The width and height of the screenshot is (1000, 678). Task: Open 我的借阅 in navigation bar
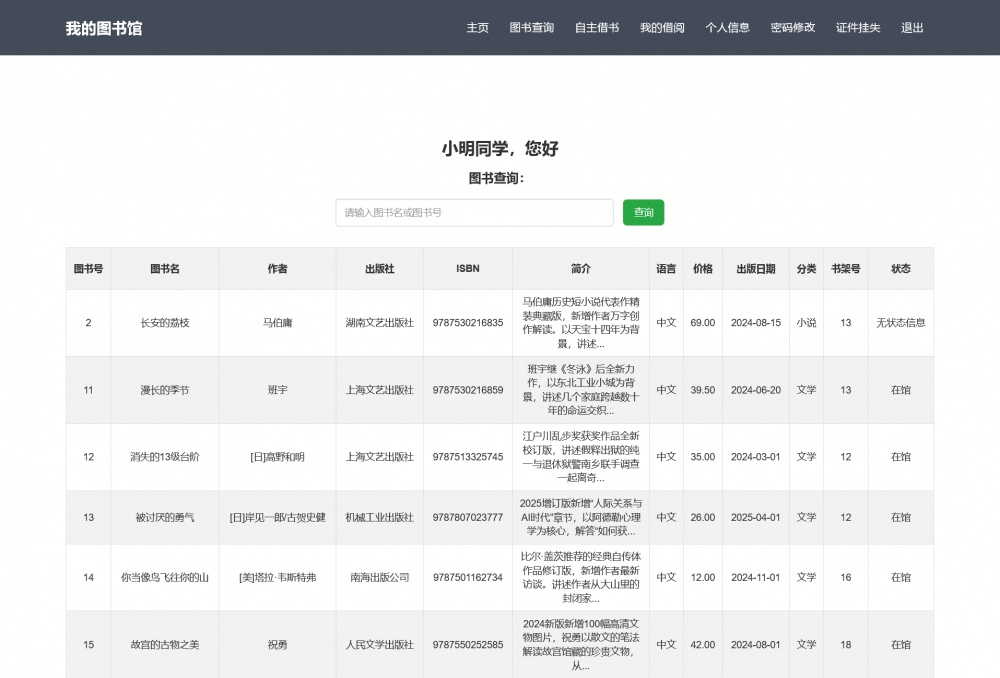(x=662, y=28)
